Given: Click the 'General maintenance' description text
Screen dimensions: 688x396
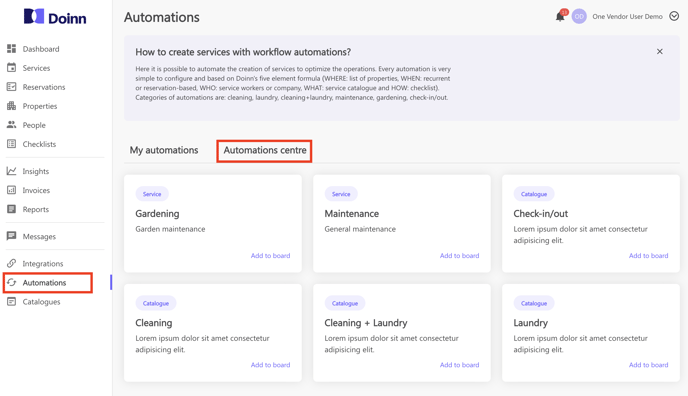Looking at the screenshot, I should (x=360, y=229).
